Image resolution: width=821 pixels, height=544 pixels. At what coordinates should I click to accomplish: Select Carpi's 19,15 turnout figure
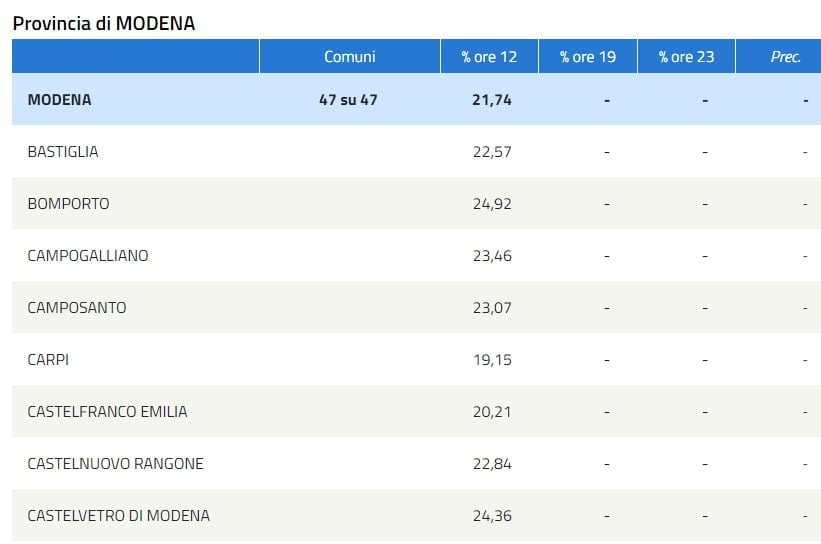point(491,360)
